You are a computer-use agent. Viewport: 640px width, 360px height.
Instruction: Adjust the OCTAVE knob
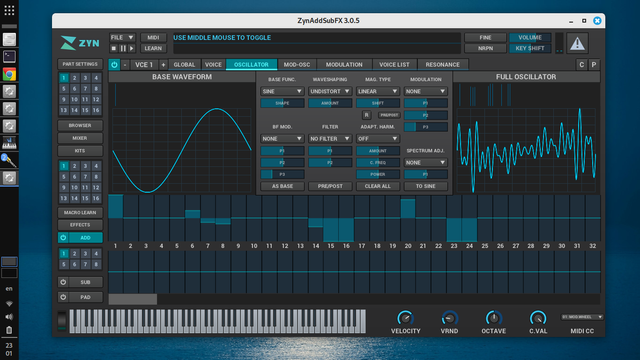point(493,318)
